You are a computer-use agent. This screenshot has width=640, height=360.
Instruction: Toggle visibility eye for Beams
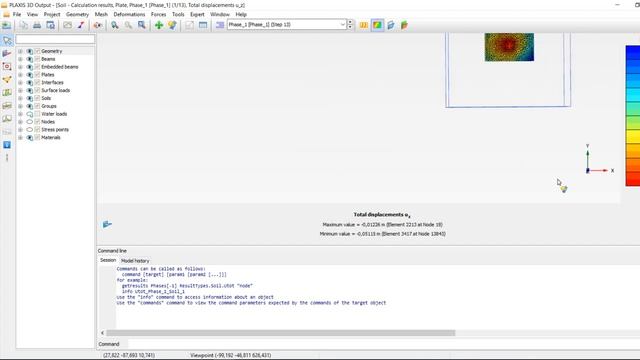click(30, 59)
